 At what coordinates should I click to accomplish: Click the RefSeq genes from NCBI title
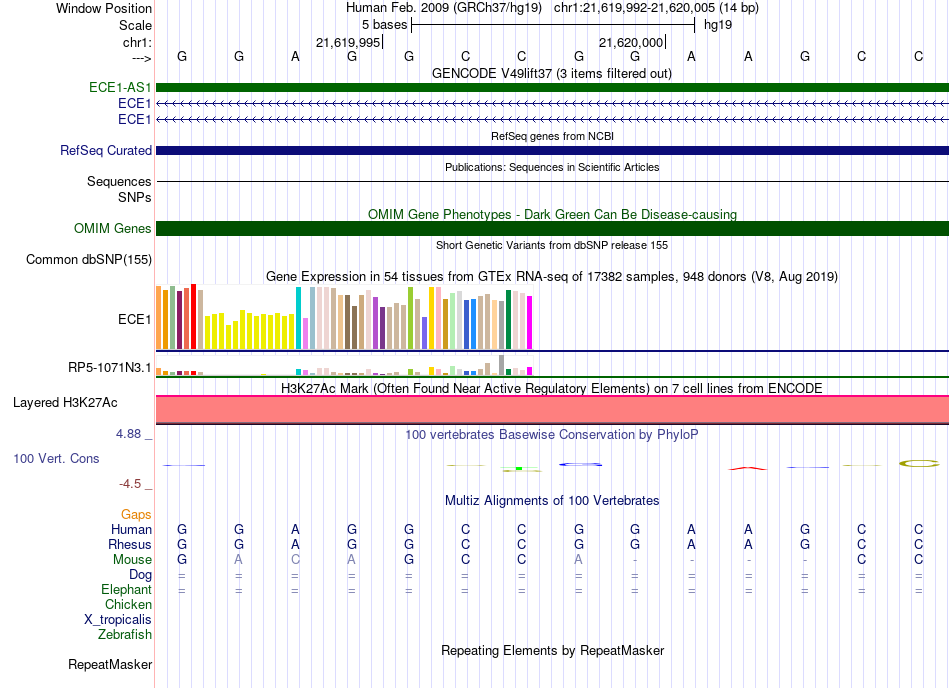pyautogui.click(x=552, y=136)
